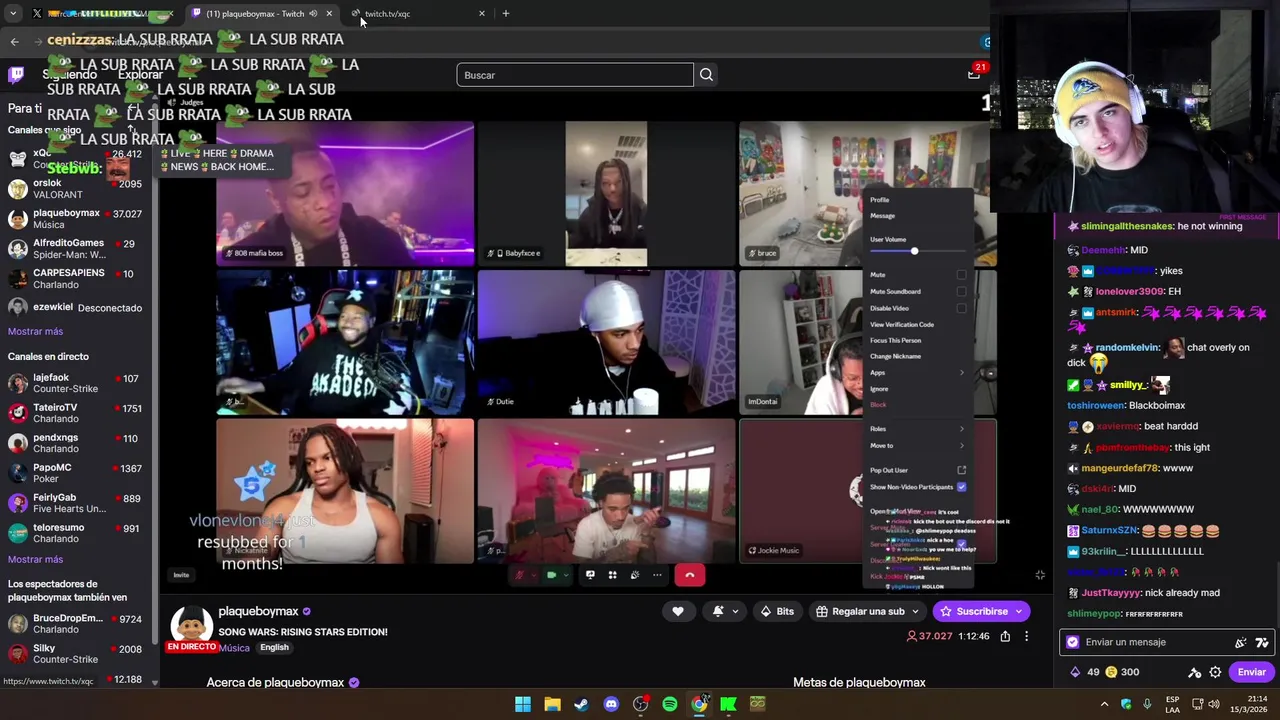Open a new browser tab
The height and width of the screenshot is (720, 1280).
coord(506,13)
